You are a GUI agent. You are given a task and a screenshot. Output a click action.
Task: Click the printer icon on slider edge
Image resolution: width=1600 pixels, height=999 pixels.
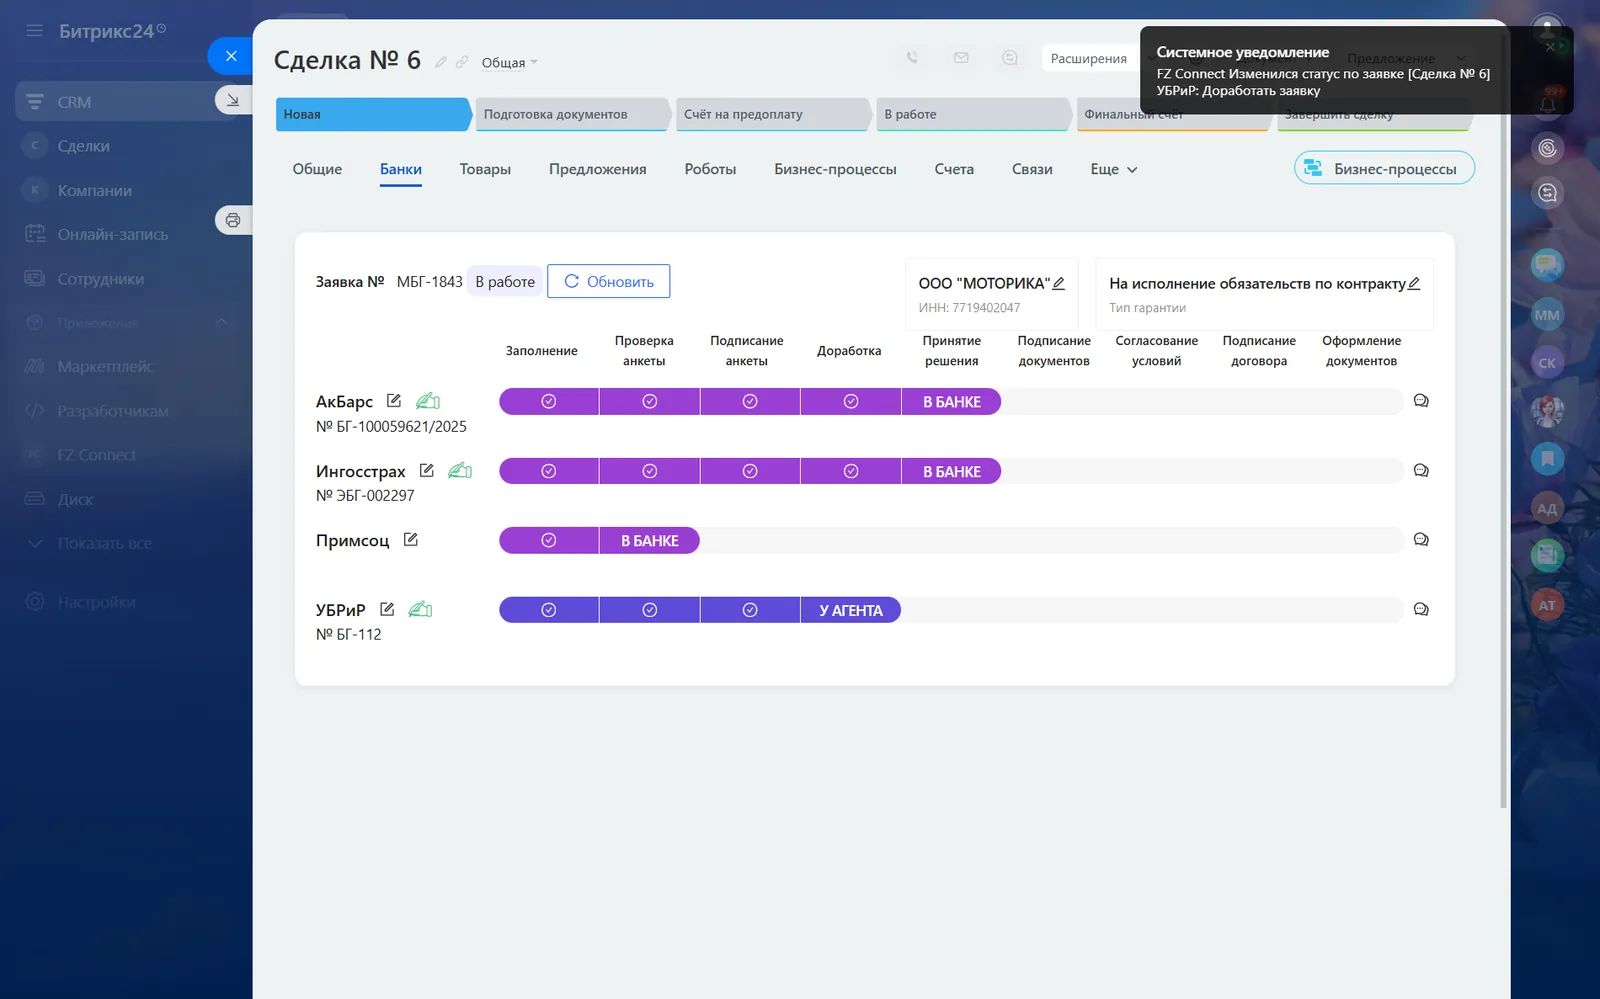coord(233,220)
